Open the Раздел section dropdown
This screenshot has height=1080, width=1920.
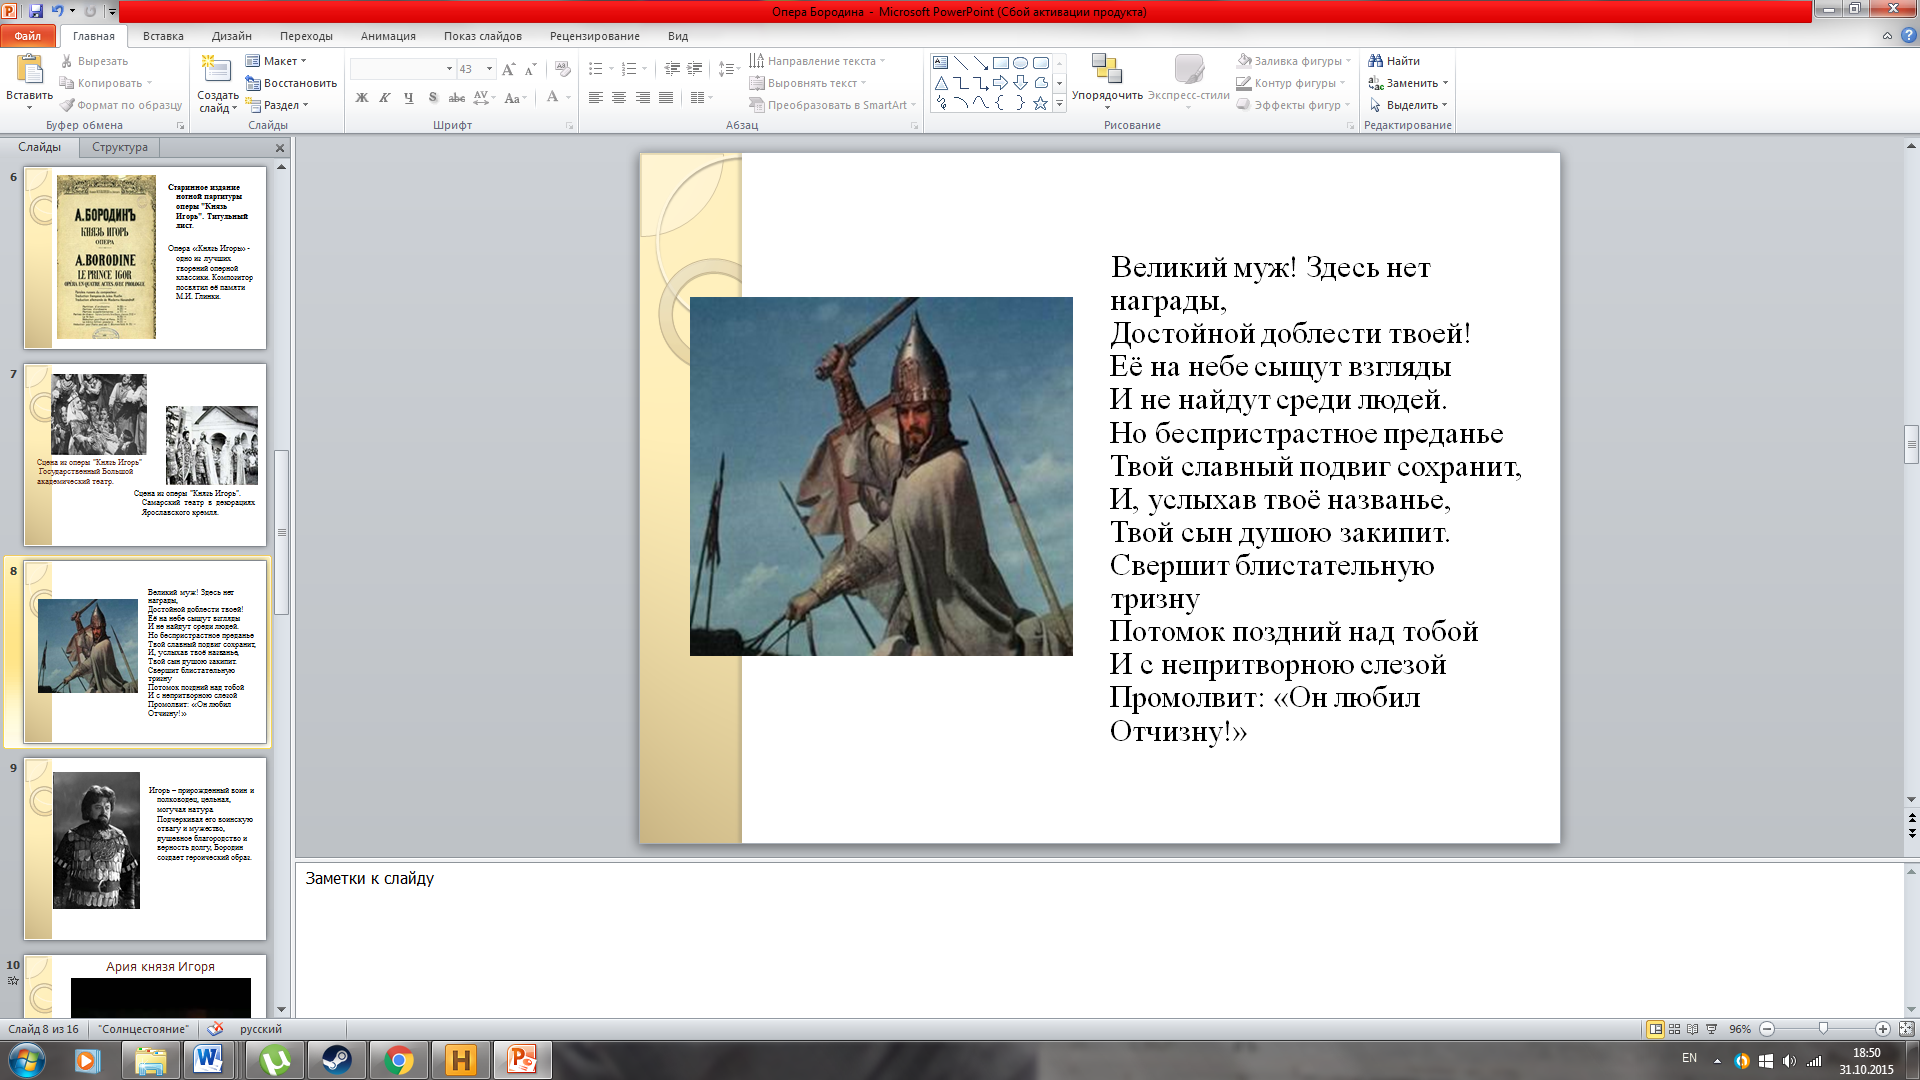(x=277, y=105)
